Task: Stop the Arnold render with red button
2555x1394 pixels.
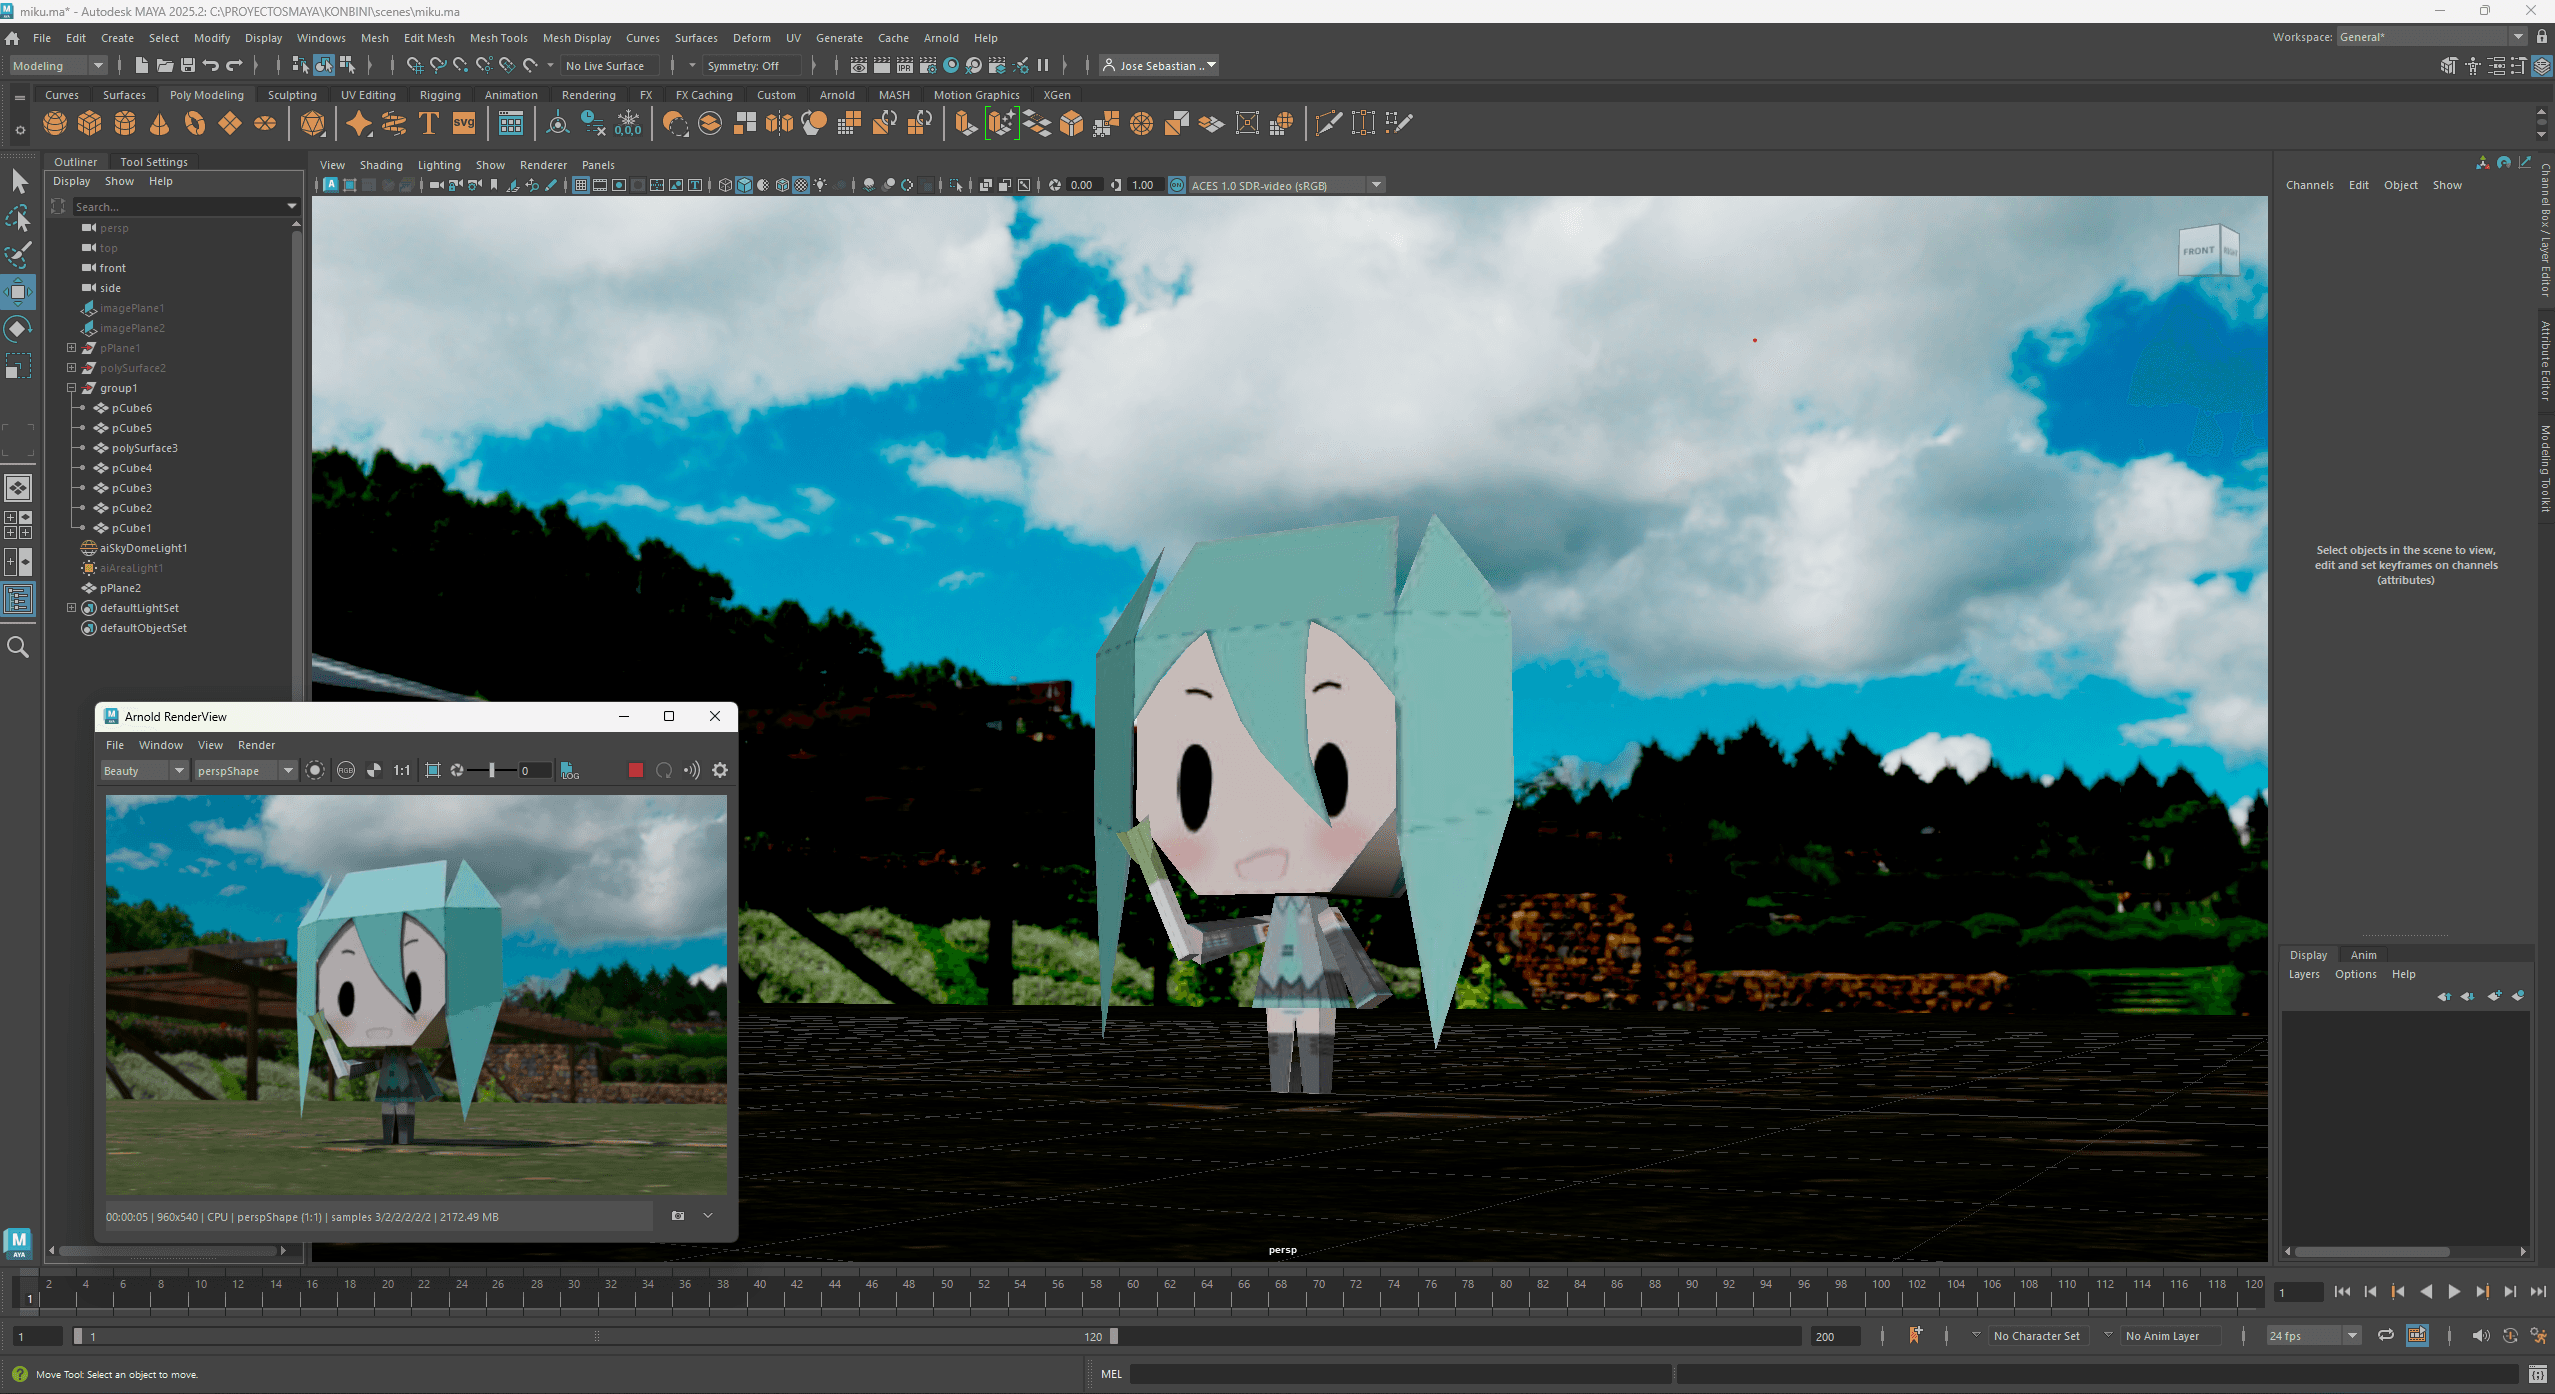Action: pos(635,770)
